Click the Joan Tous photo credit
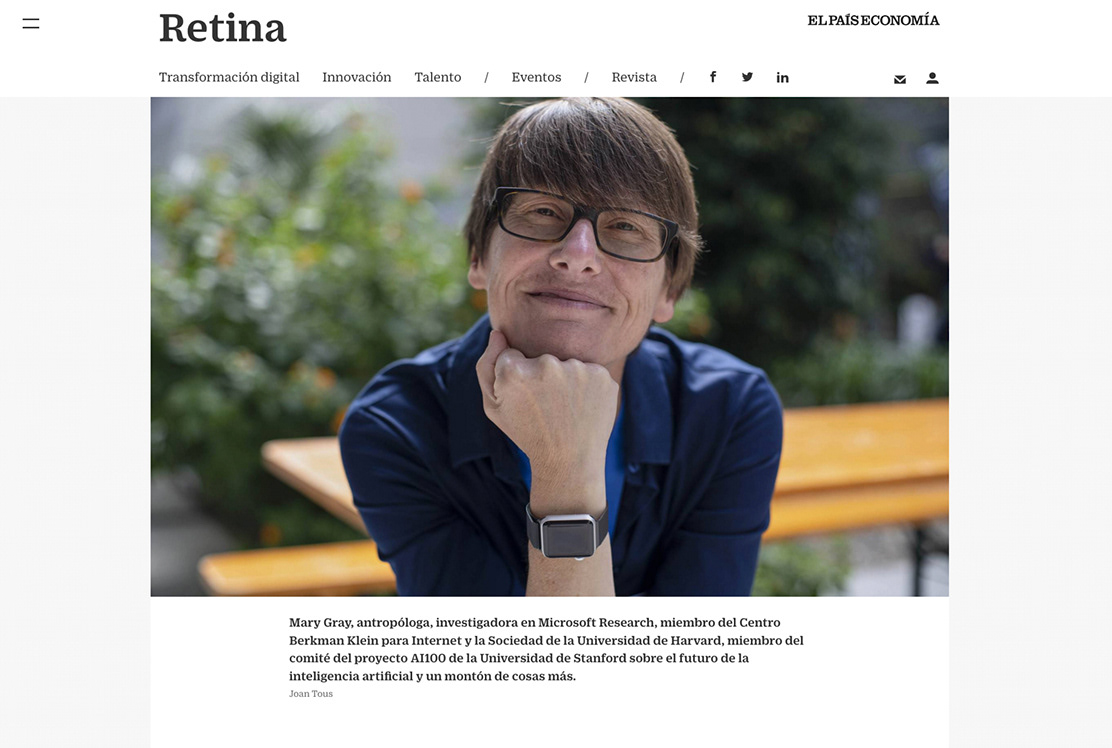Viewport: 1112px width, 748px height. click(311, 694)
